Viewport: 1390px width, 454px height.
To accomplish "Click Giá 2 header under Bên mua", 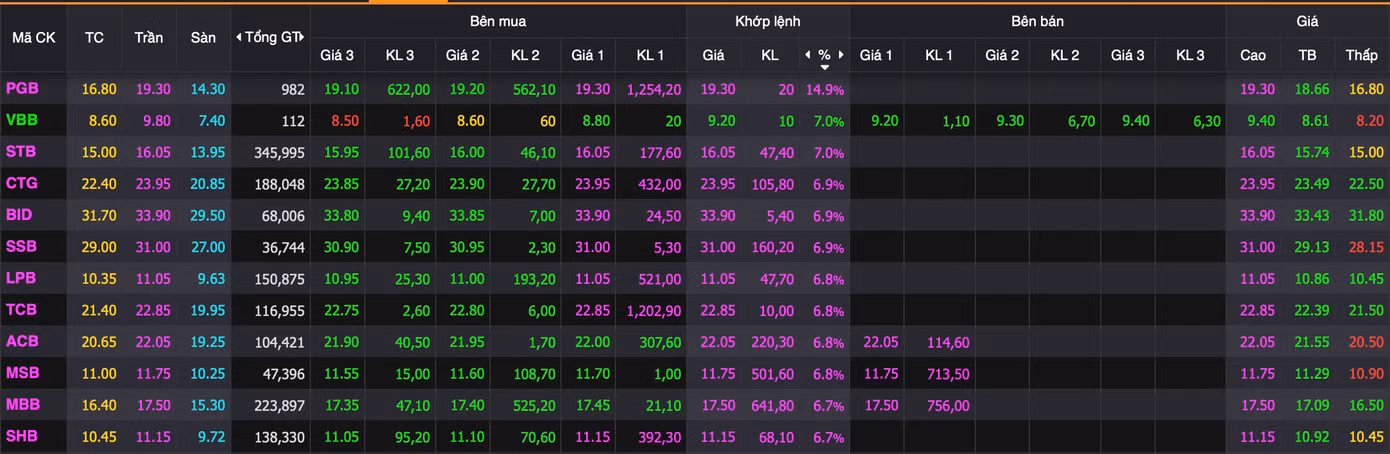I will point(463,55).
